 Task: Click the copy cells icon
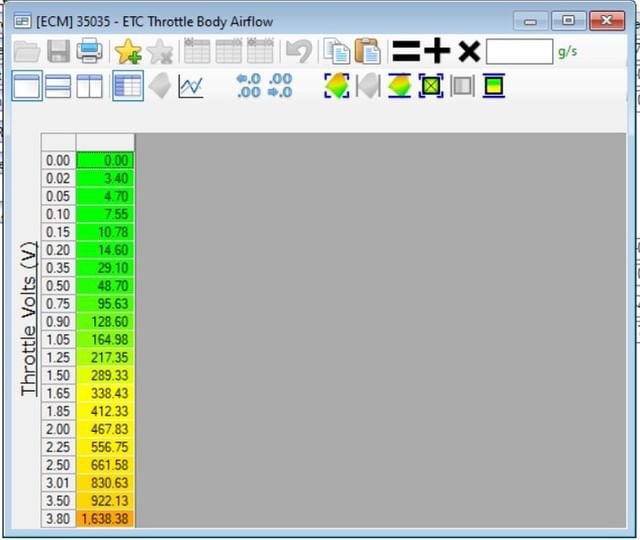pos(338,50)
